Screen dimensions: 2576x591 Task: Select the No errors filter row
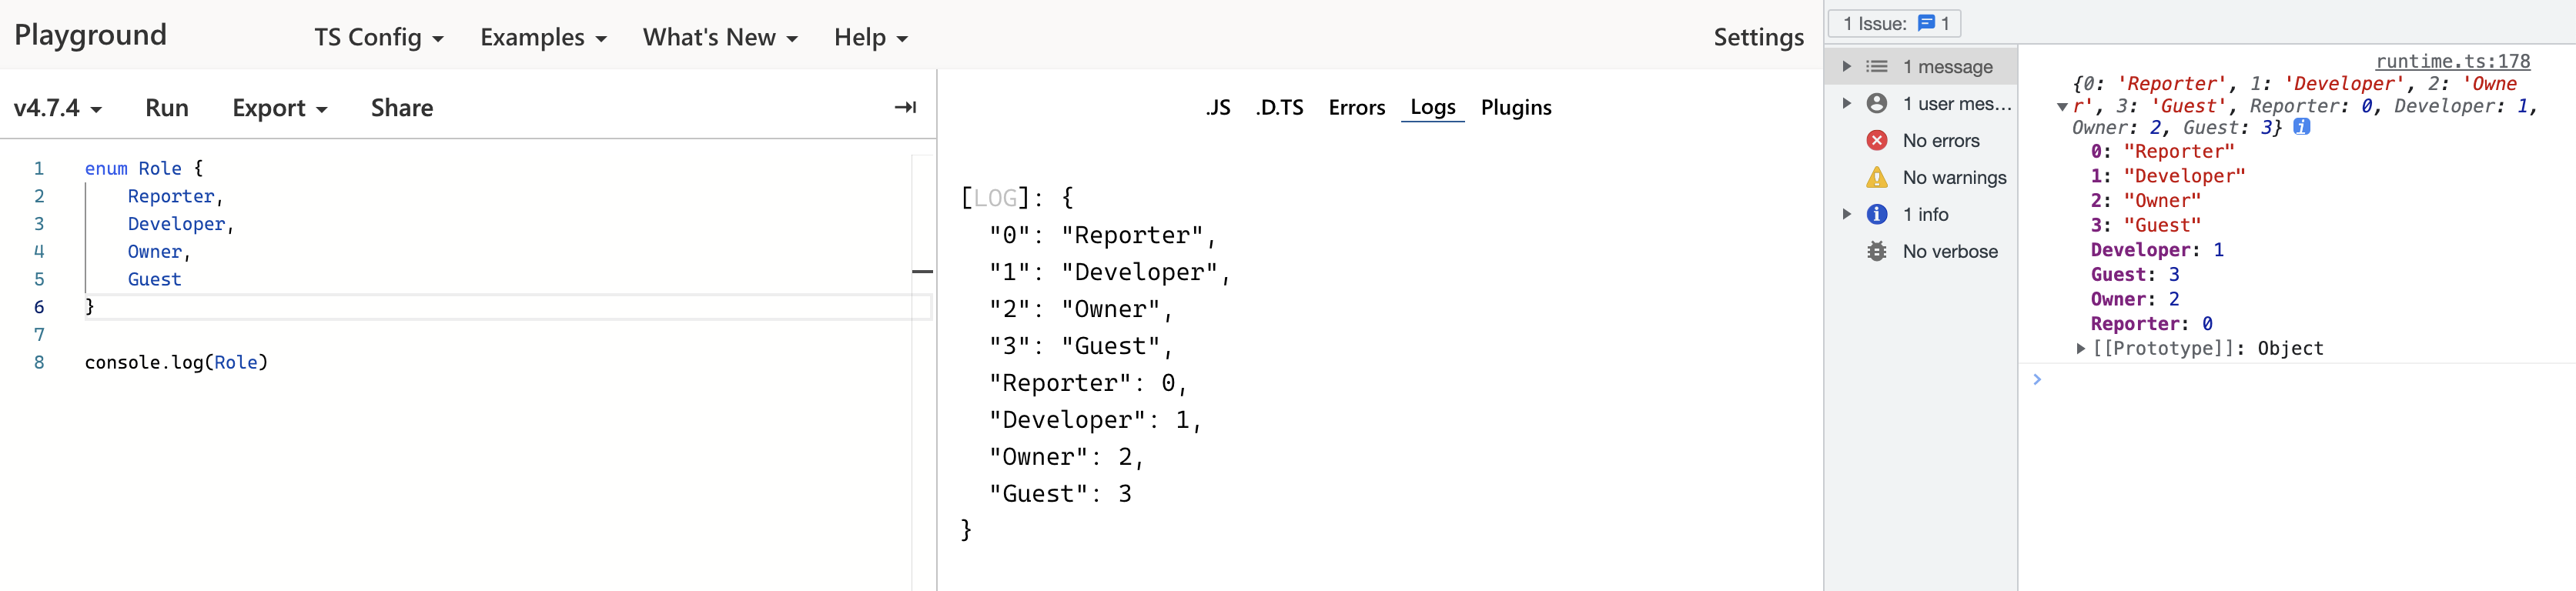pyautogui.click(x=1921, y=141)
